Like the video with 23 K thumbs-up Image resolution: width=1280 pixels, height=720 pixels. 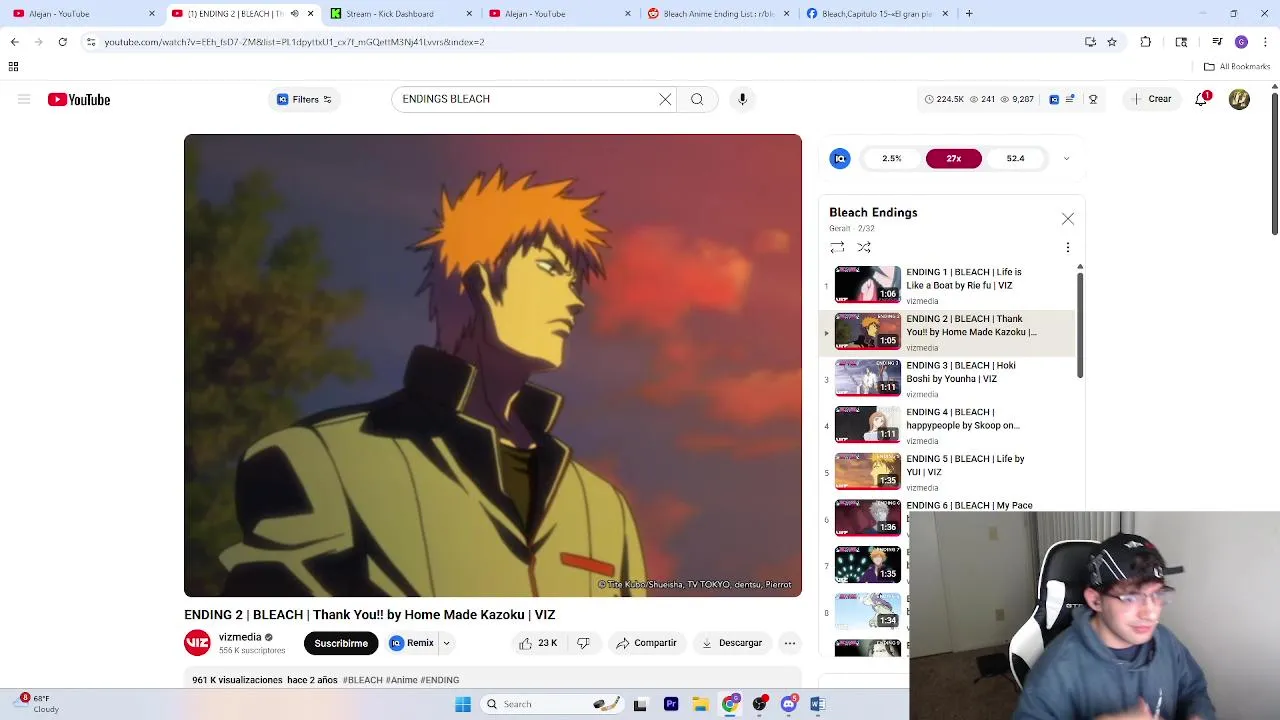(537, 643)
